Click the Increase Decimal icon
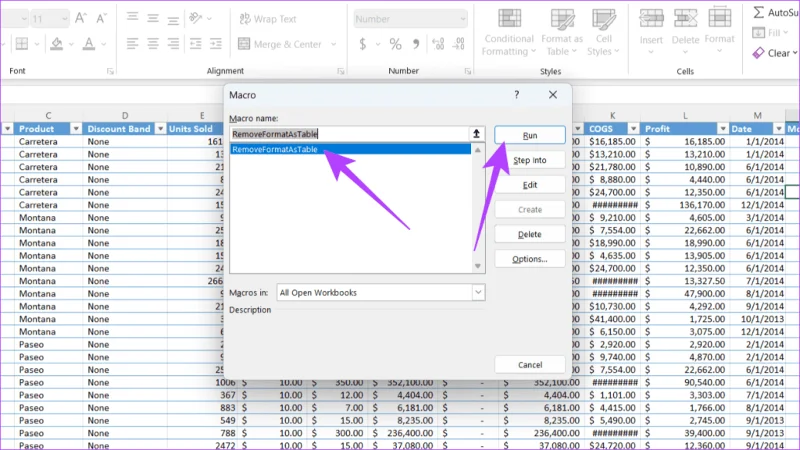Screen dimensions: 800x450 [x=438, y=44]
